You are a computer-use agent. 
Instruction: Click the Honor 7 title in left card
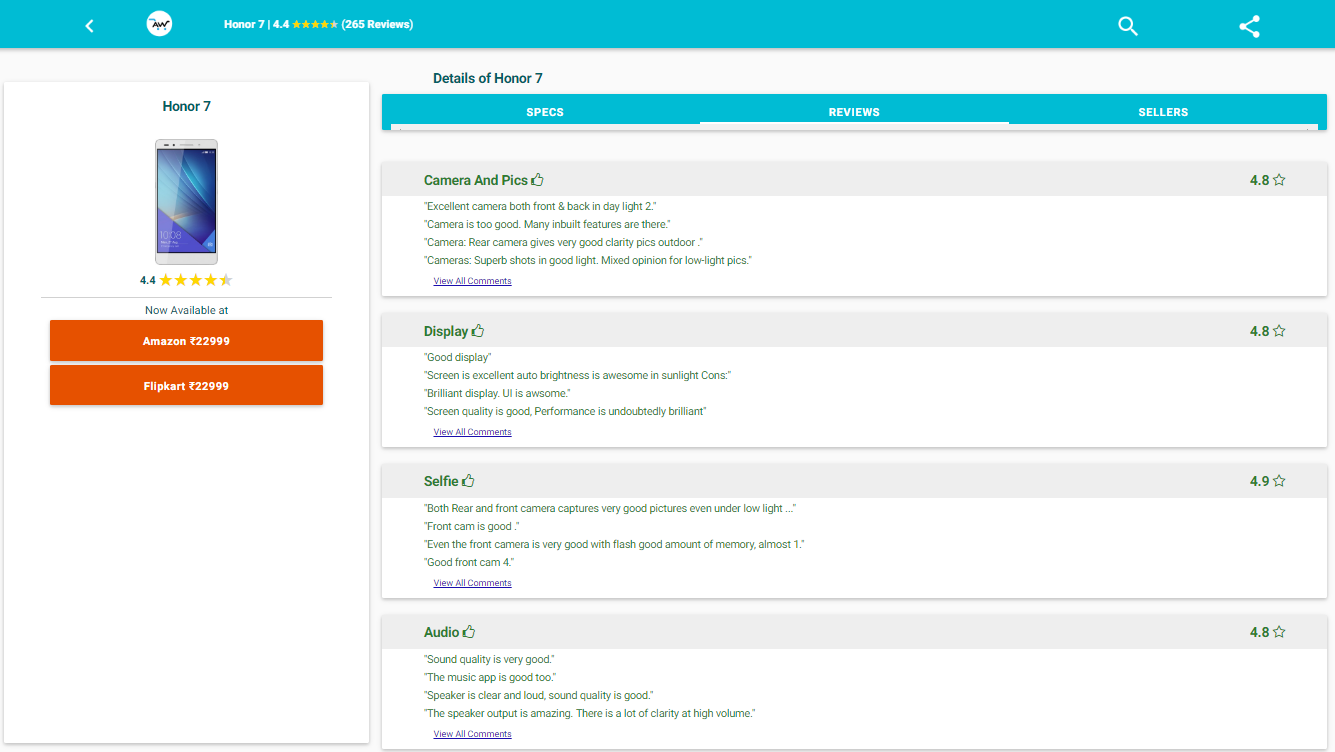186,106
